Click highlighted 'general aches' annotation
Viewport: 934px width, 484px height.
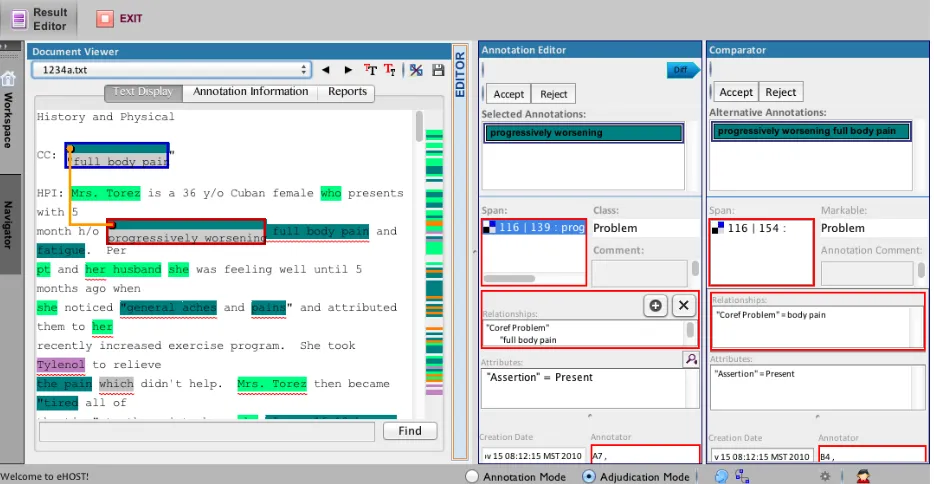(x=168, y=307)
